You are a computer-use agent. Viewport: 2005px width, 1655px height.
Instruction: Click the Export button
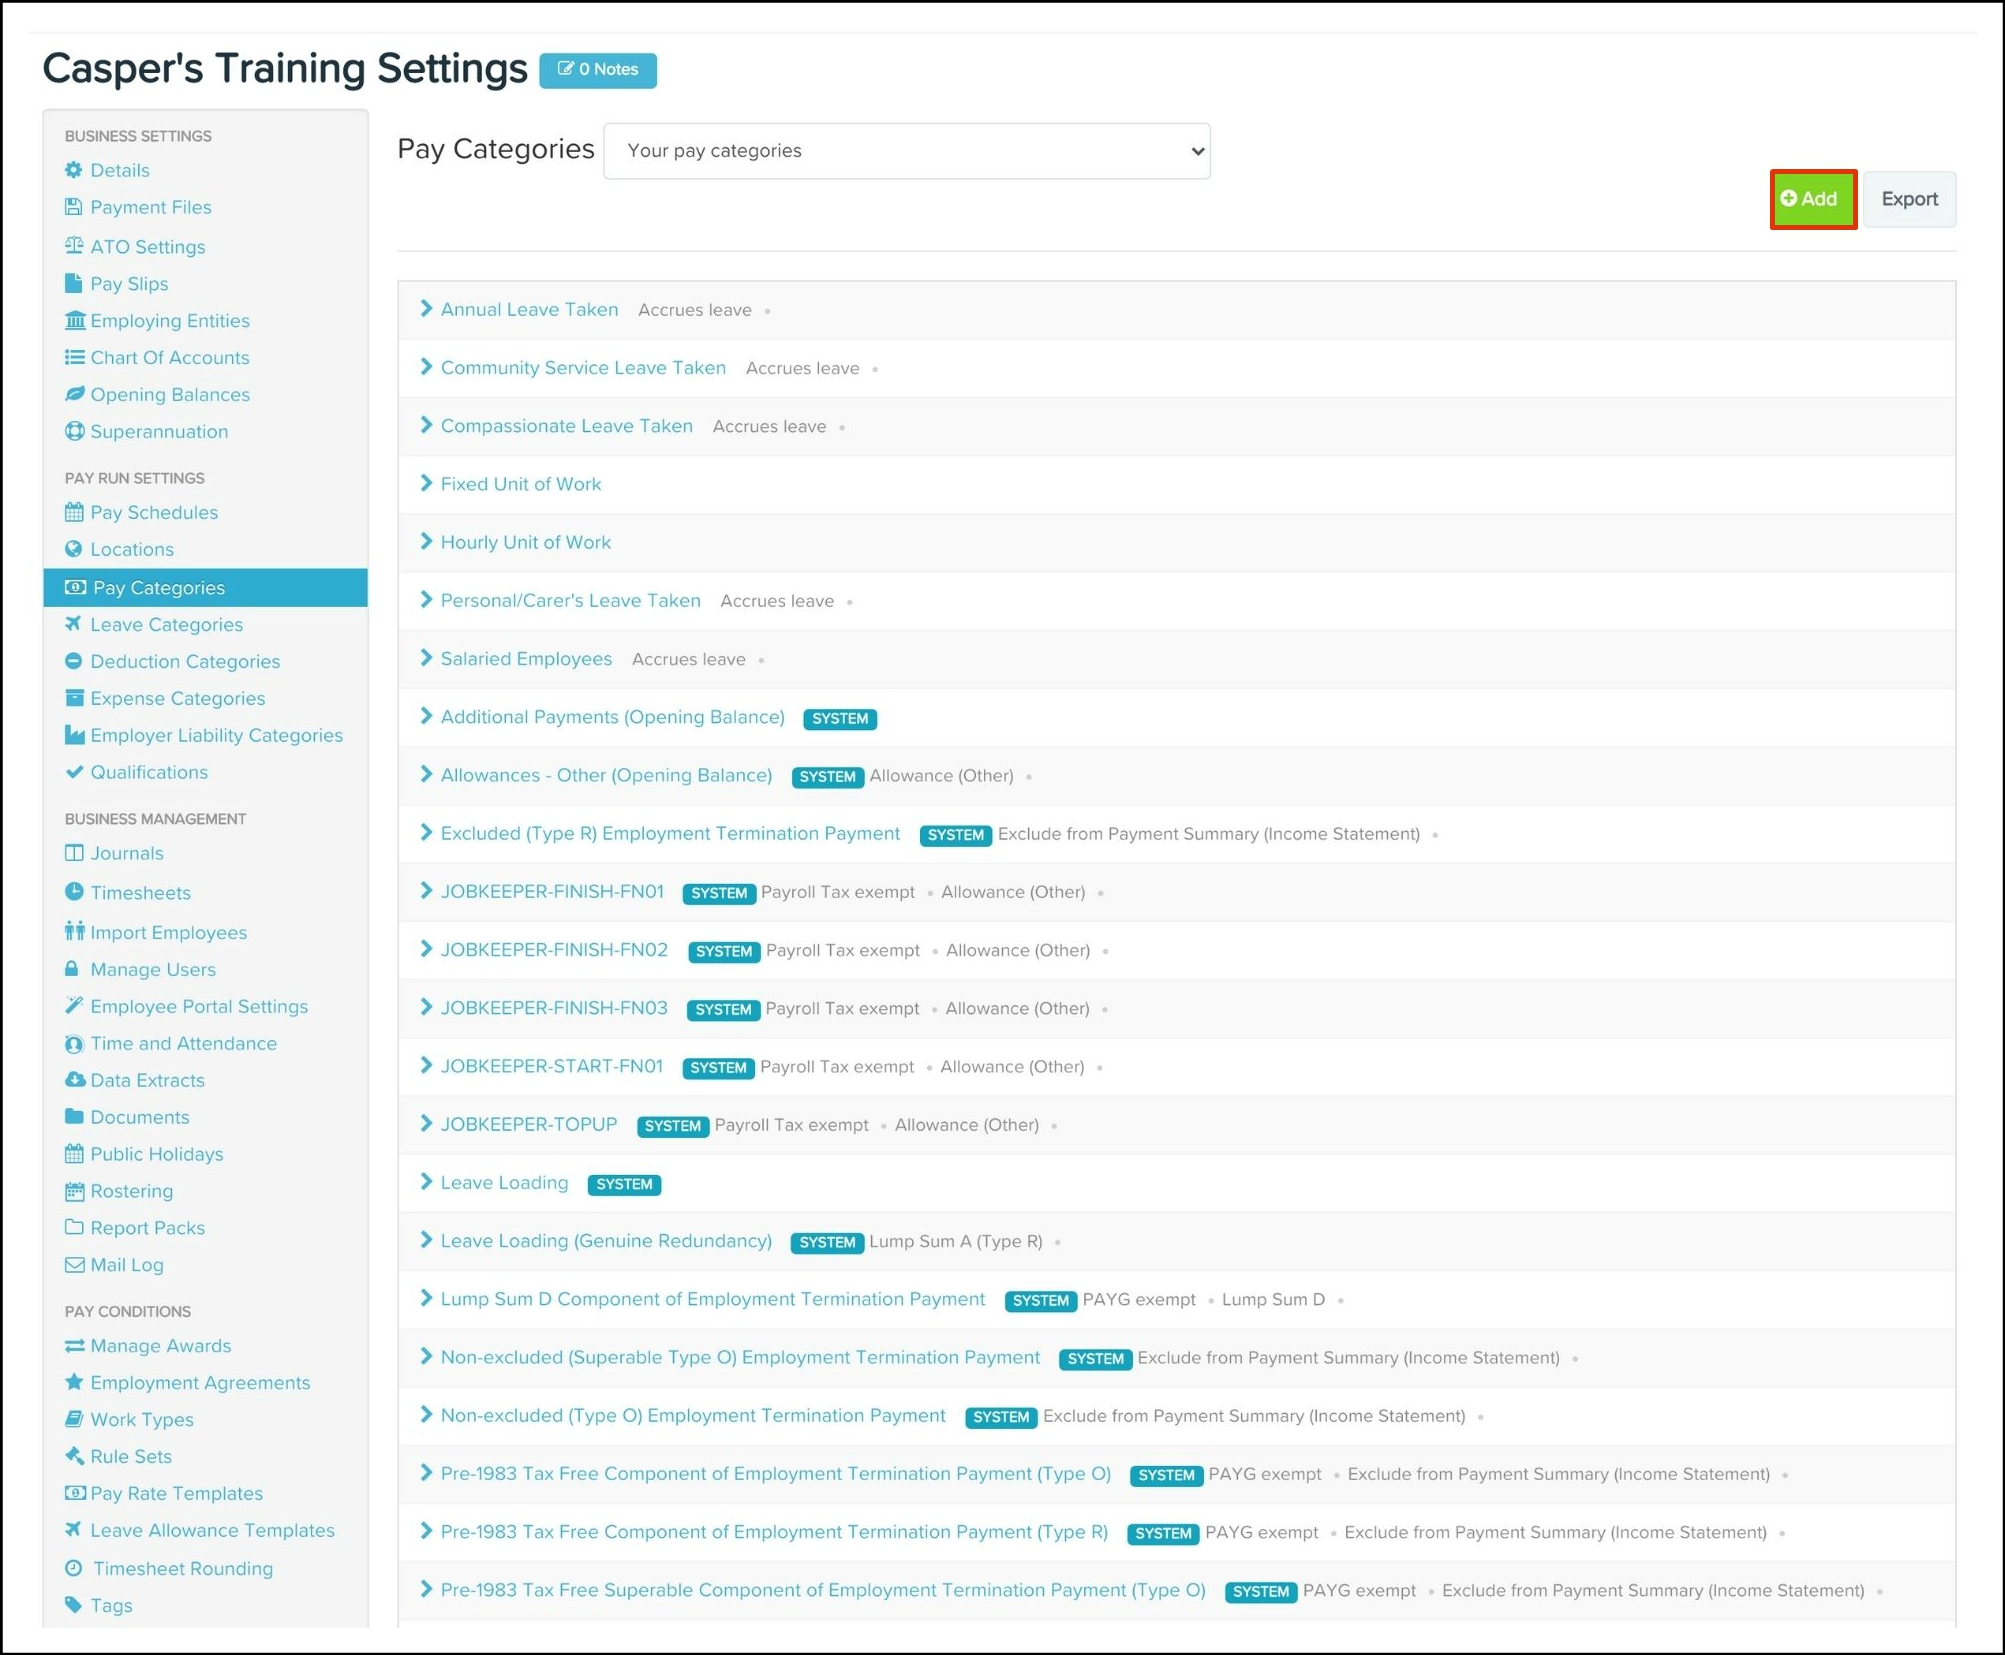[x=1908, y=199]
